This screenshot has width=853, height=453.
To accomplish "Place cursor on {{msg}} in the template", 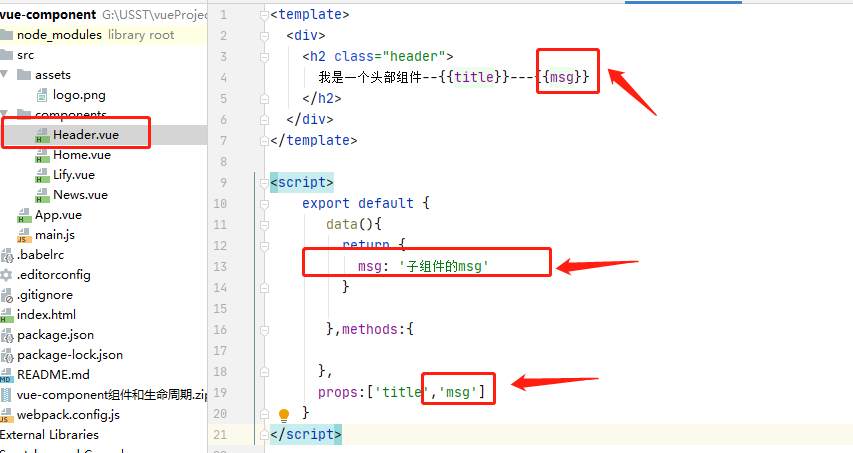I will point(562,77).
